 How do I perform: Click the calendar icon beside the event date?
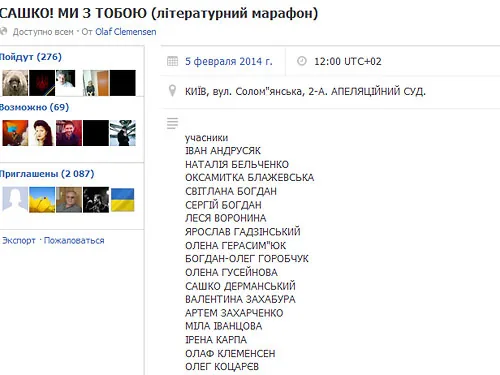pos(172,61)
